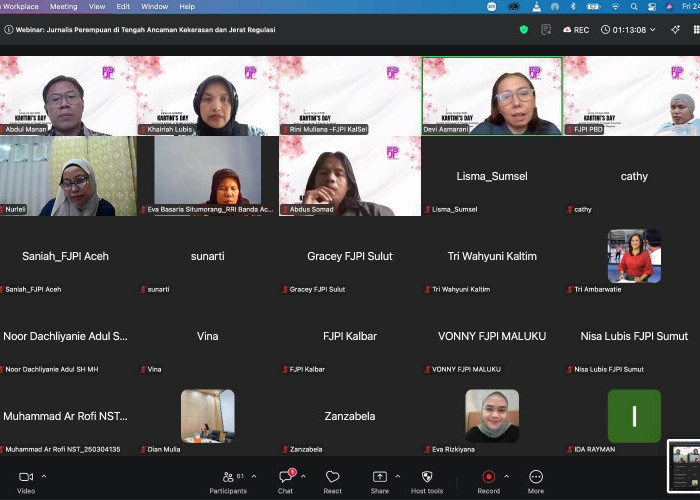Expand video options arrow next to Video
This screenshot has width=700, height=500.
point(44,477)
